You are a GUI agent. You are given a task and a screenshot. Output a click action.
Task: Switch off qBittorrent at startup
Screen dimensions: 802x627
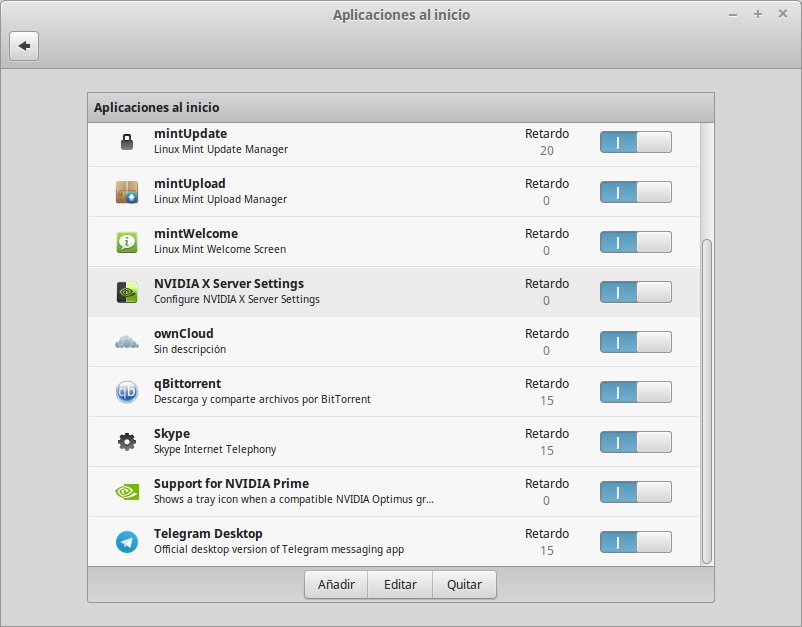click(636, 392)
